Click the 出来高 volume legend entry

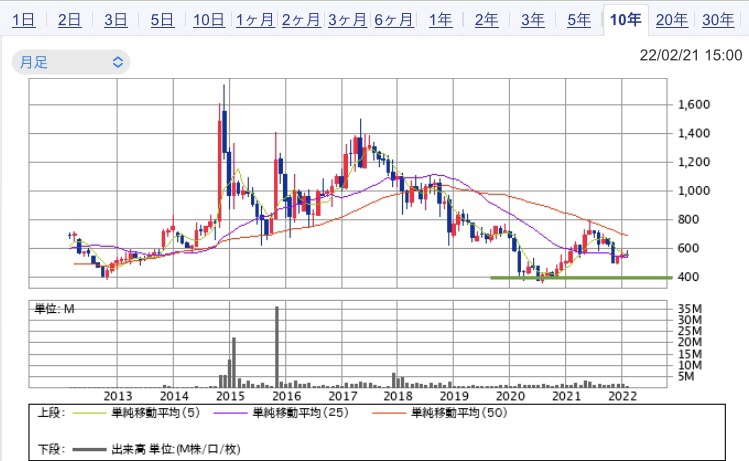(176, 449)
